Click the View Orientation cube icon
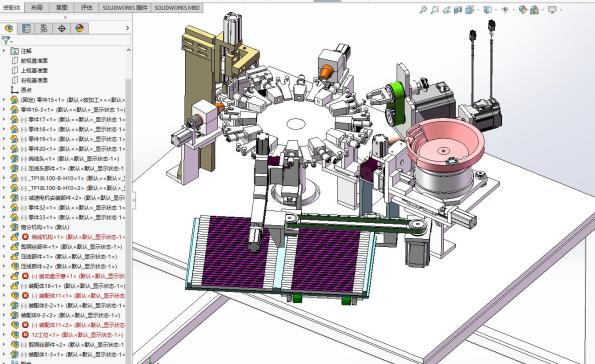This screenshot has width=595, height=364. click(x=470, y=10)
